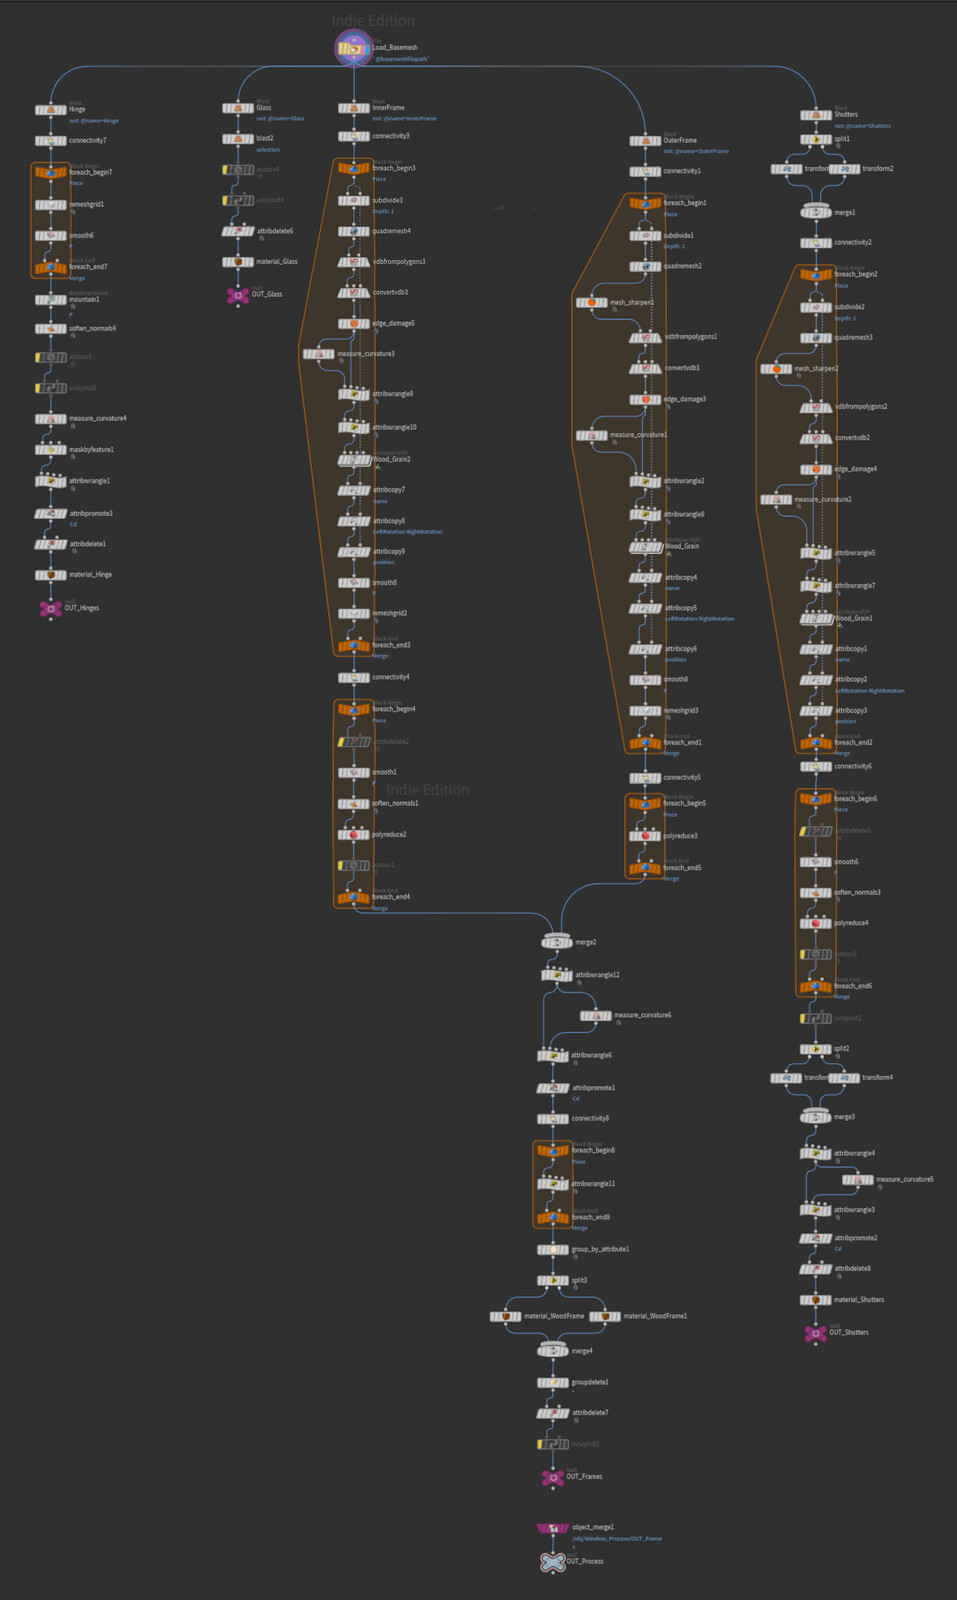Select the blast2 node

[238, 139]
